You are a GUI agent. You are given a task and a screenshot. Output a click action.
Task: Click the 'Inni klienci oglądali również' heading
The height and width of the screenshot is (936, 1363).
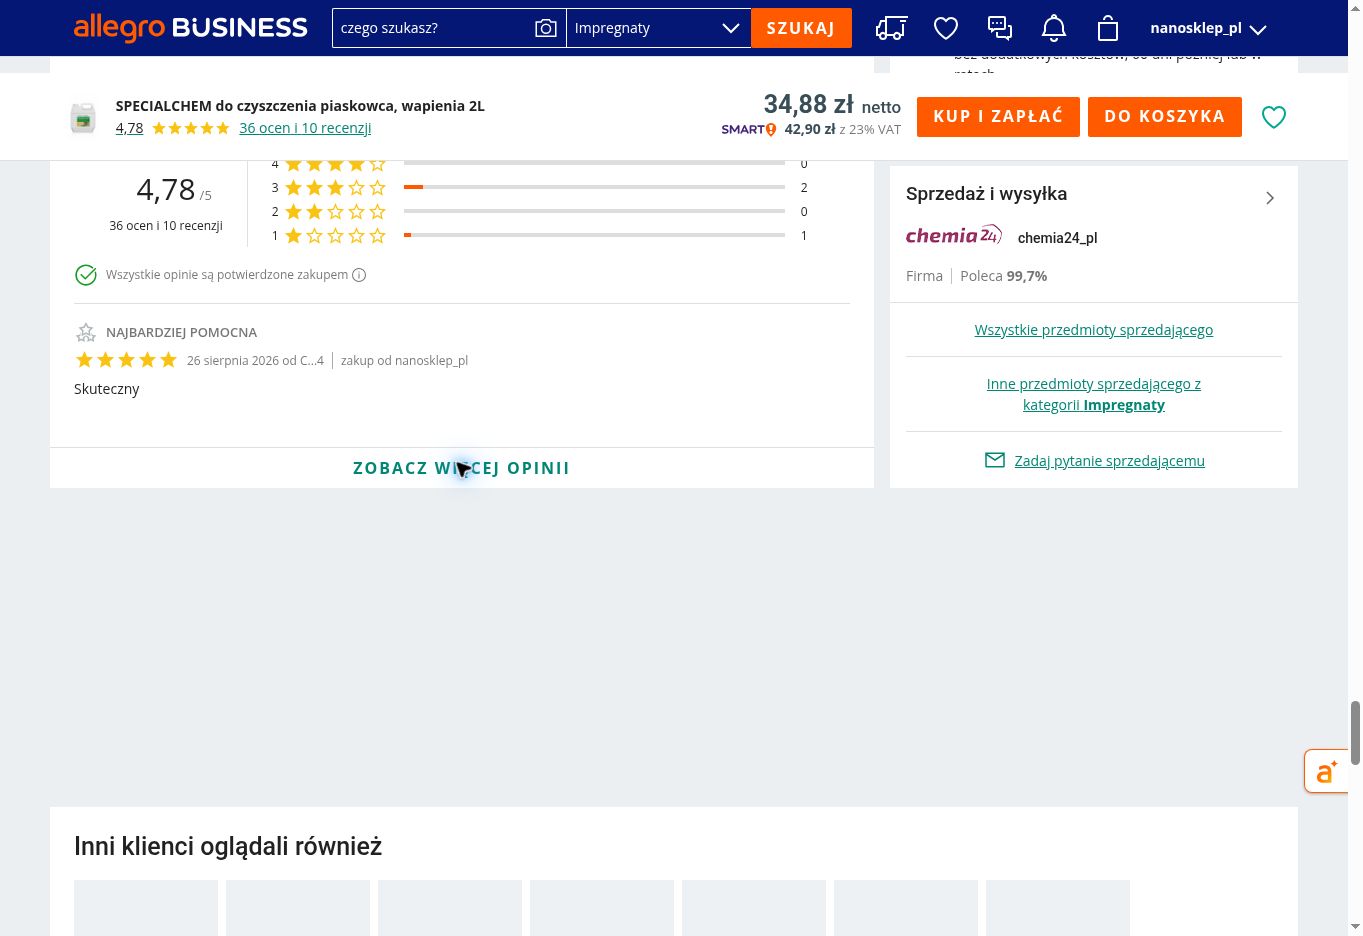click(x=228, y=846)
